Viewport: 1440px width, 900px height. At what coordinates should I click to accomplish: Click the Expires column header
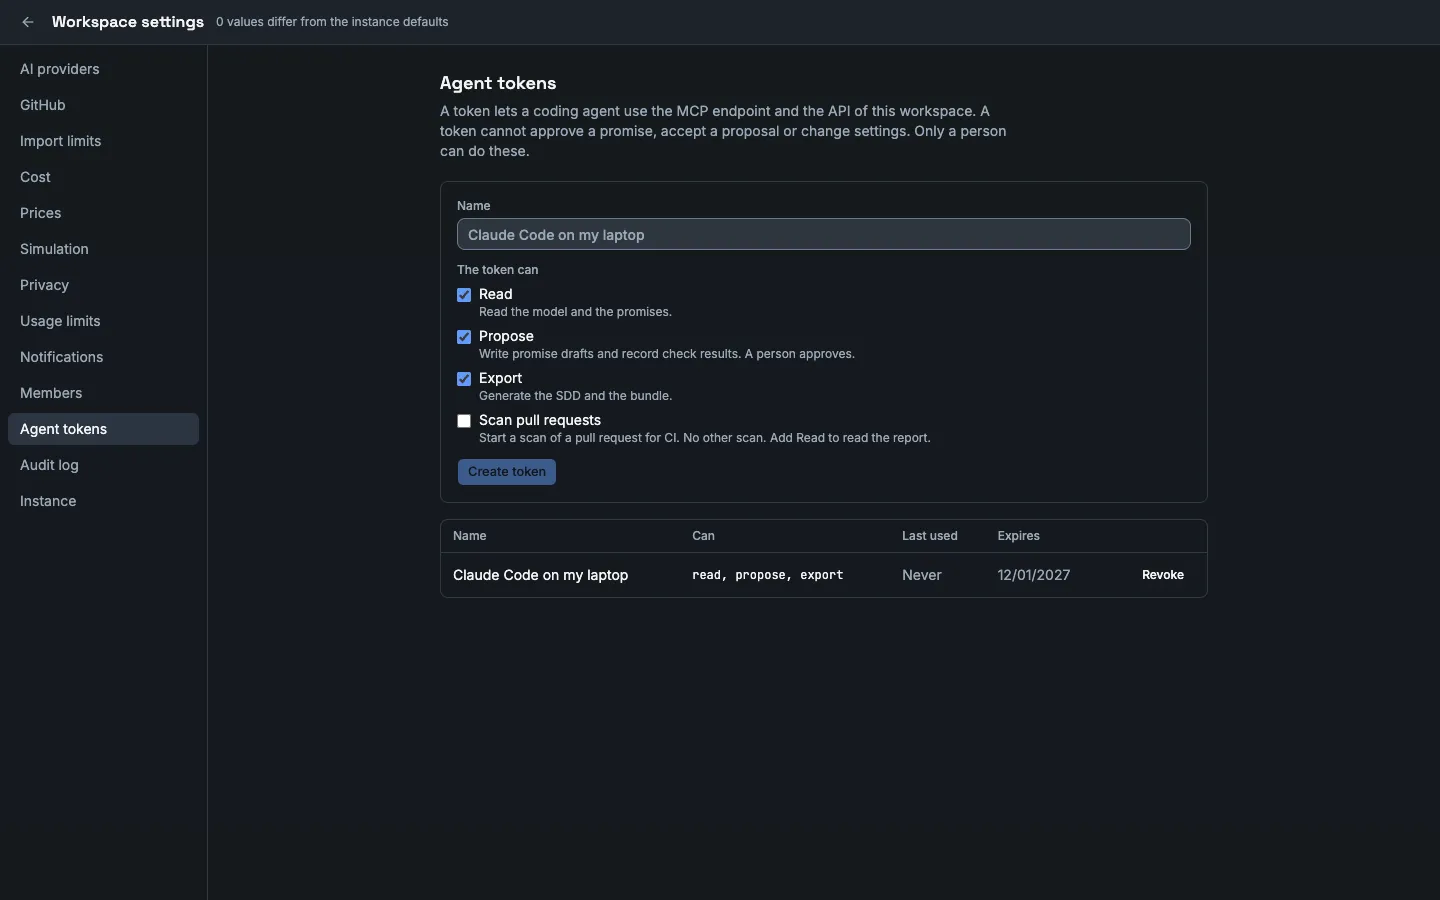[1018, 536]
